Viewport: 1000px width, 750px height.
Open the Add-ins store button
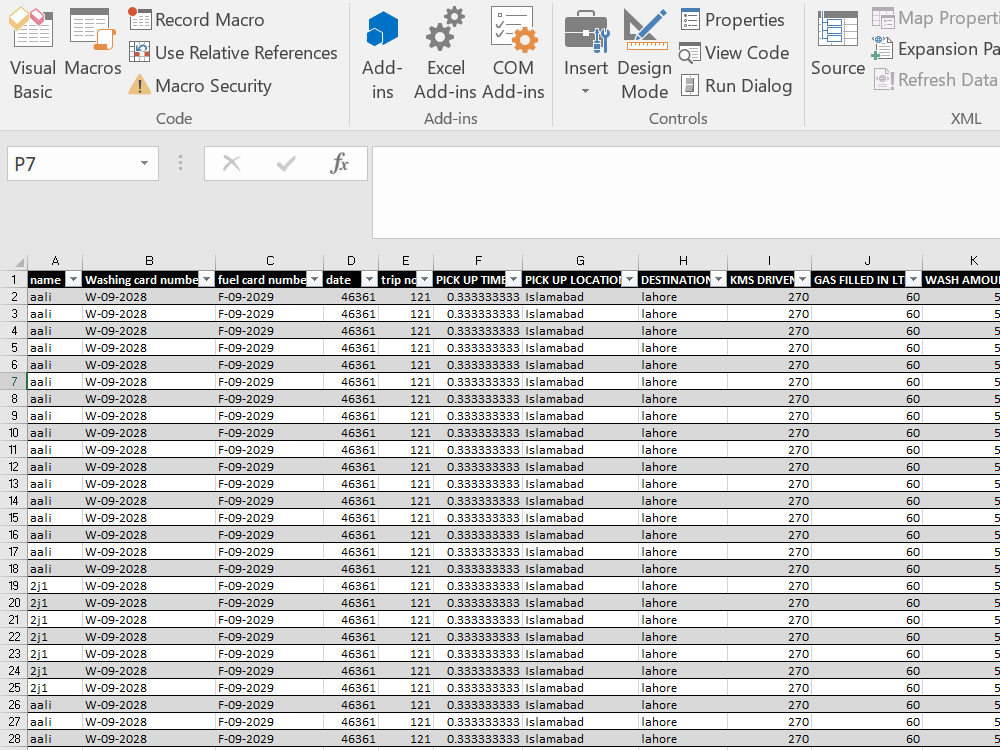coord(382,54)
